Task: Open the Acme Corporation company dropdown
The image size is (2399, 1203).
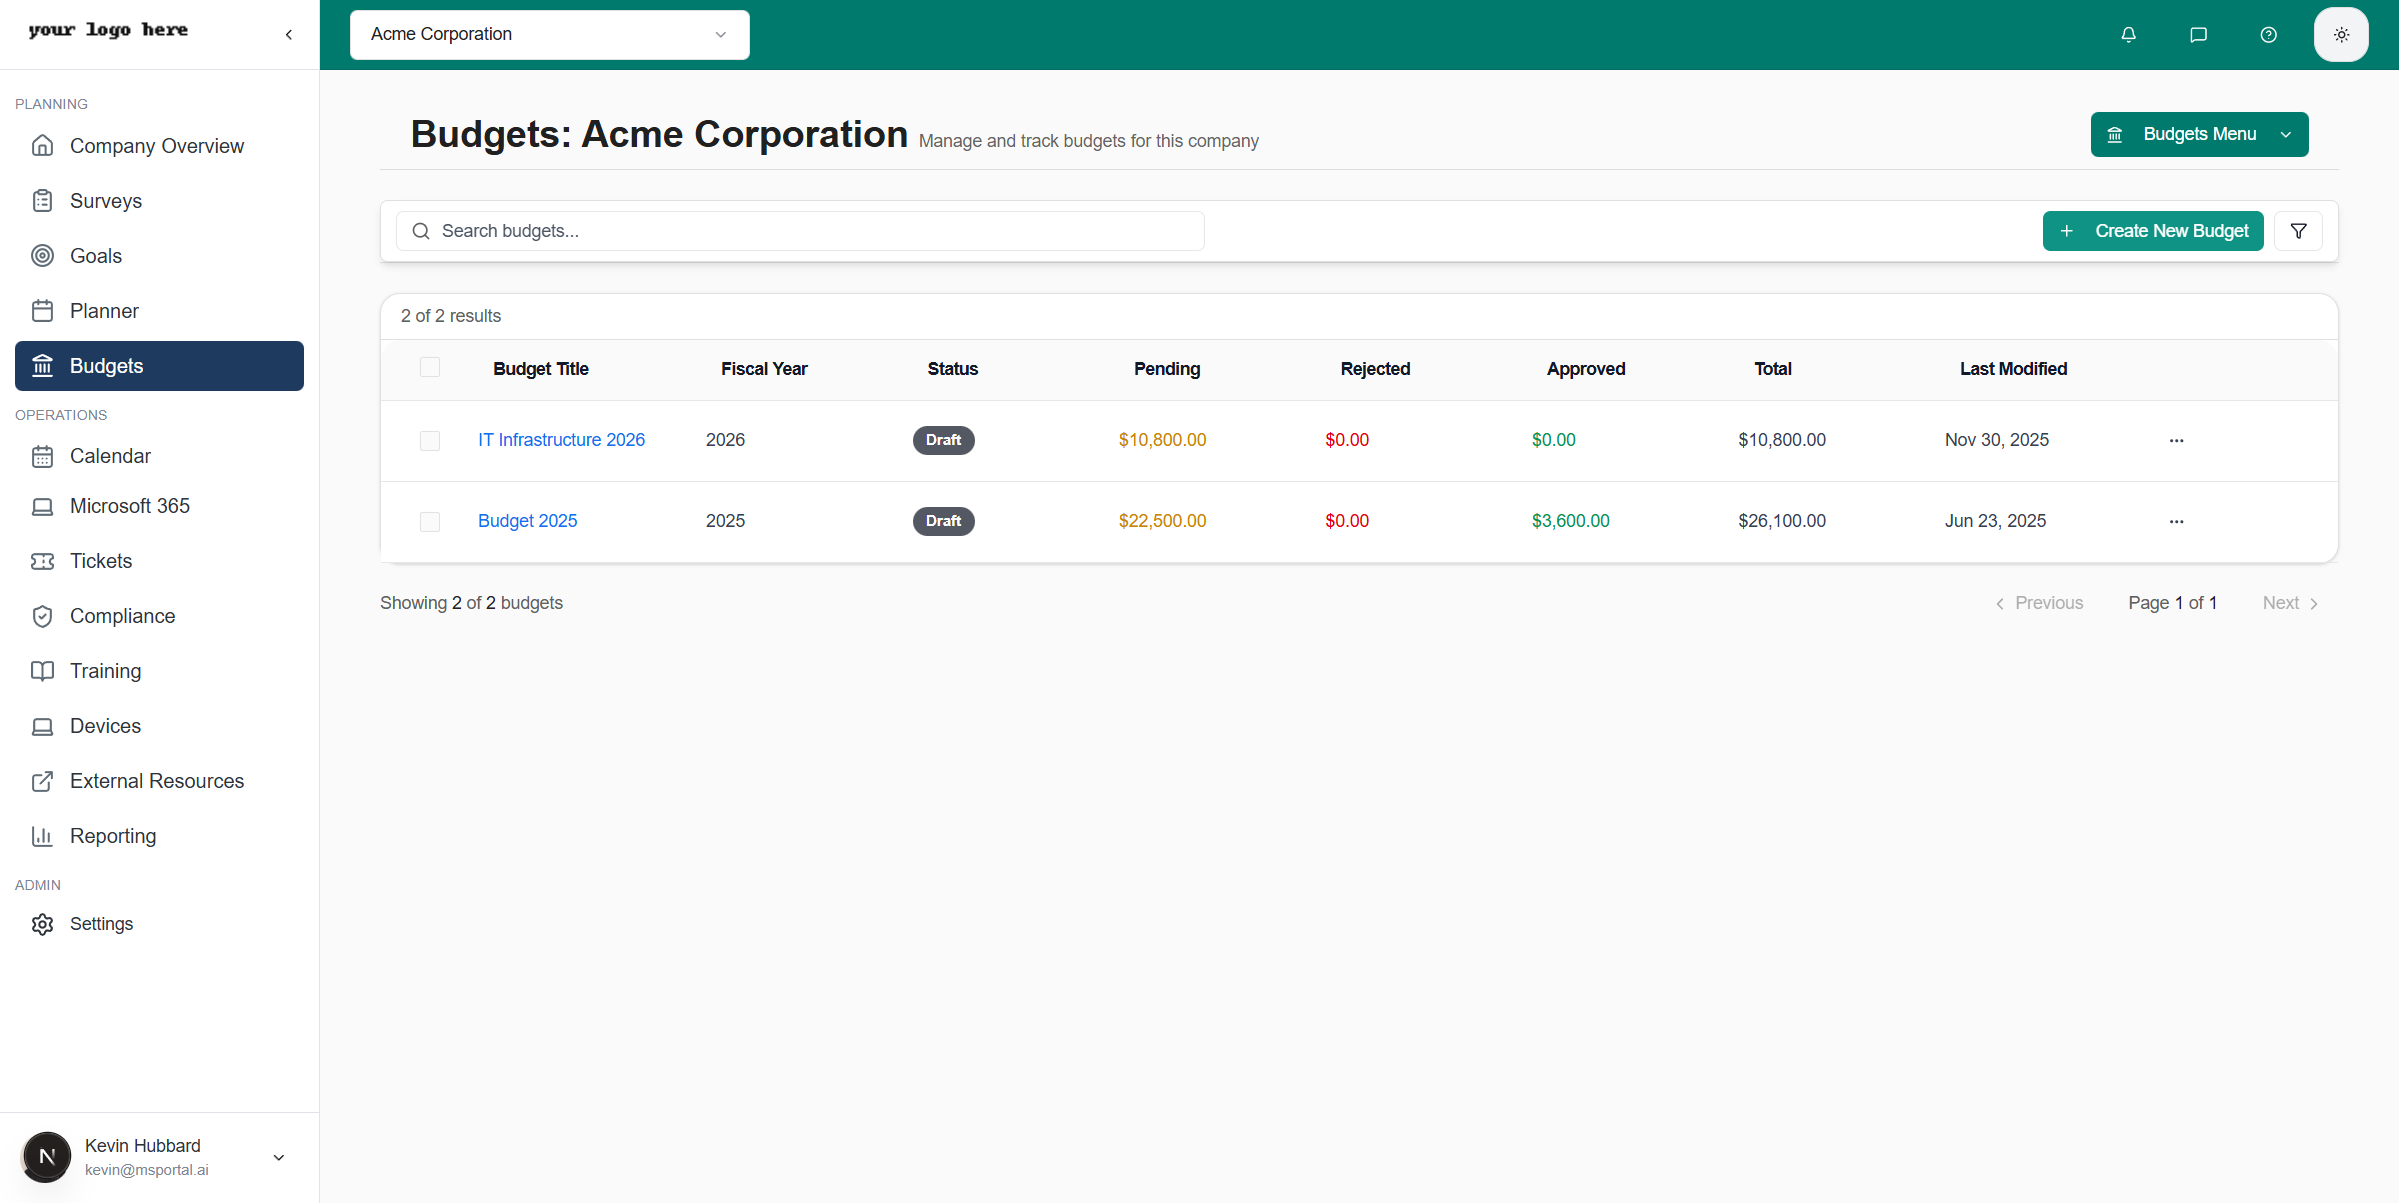Action: (549, 35)
